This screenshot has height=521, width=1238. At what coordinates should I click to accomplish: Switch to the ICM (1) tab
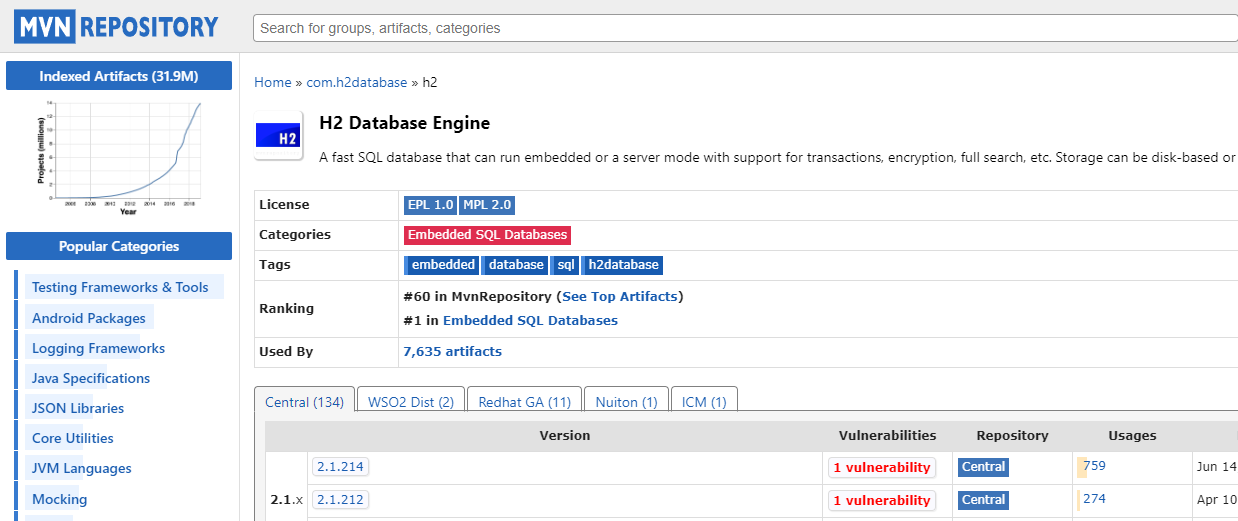[704, 402]
